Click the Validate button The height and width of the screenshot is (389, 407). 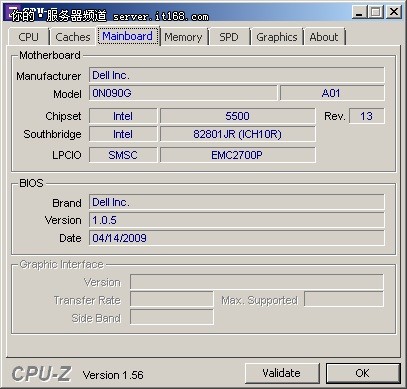coord(282,373)
